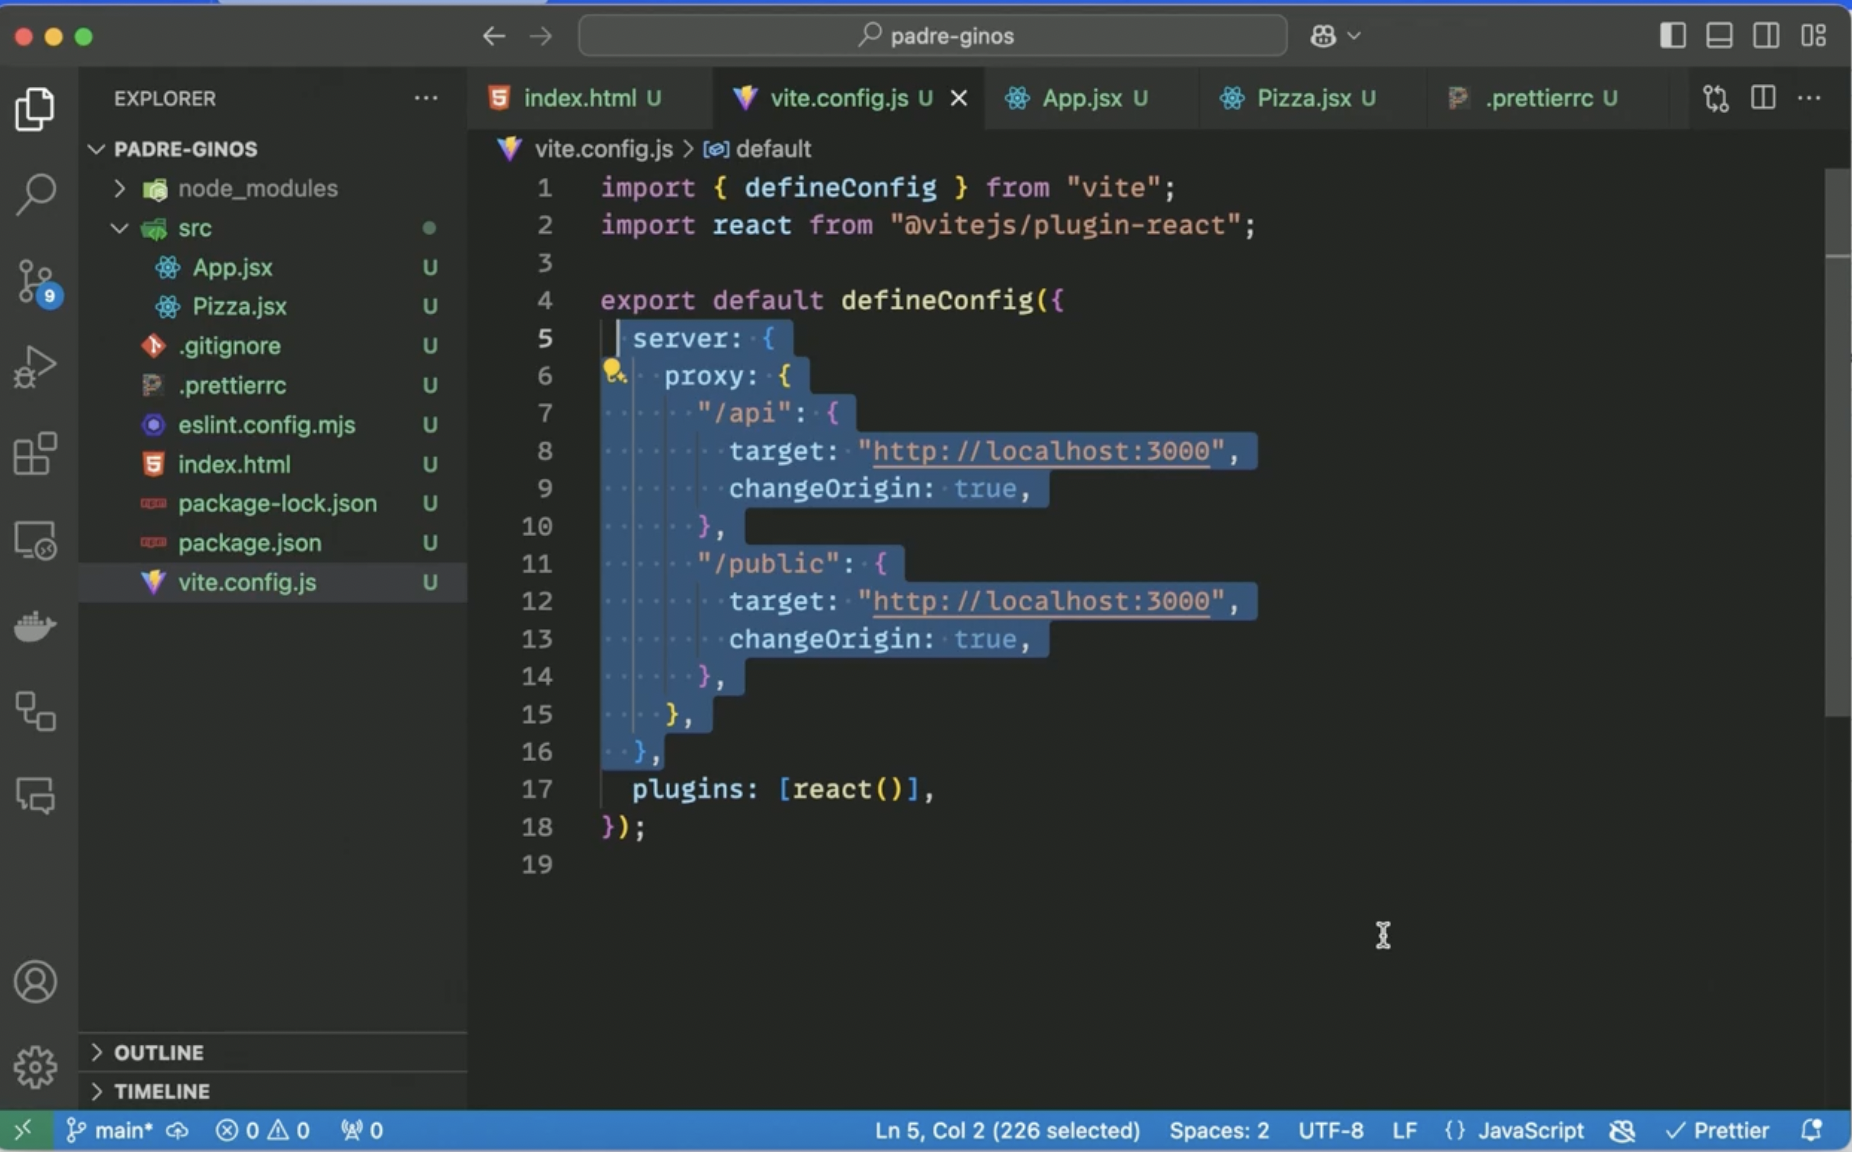1852x1152 pixels.
Task: Open editor More Actions ellipsis
Action: click(1809, 98)
